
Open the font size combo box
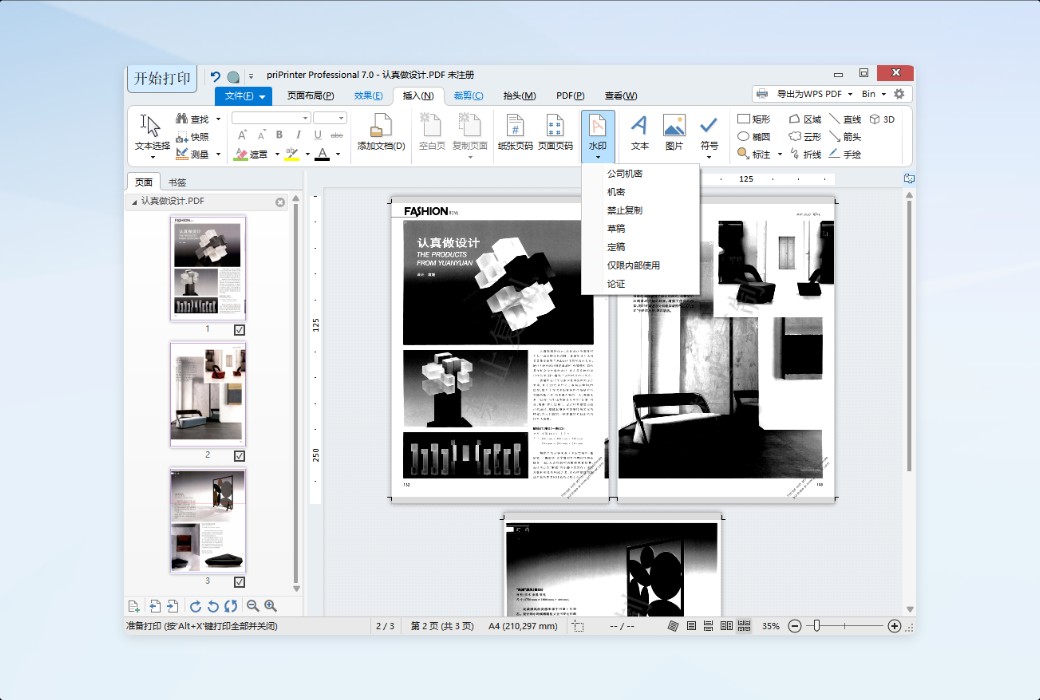[x=330, y=117]
